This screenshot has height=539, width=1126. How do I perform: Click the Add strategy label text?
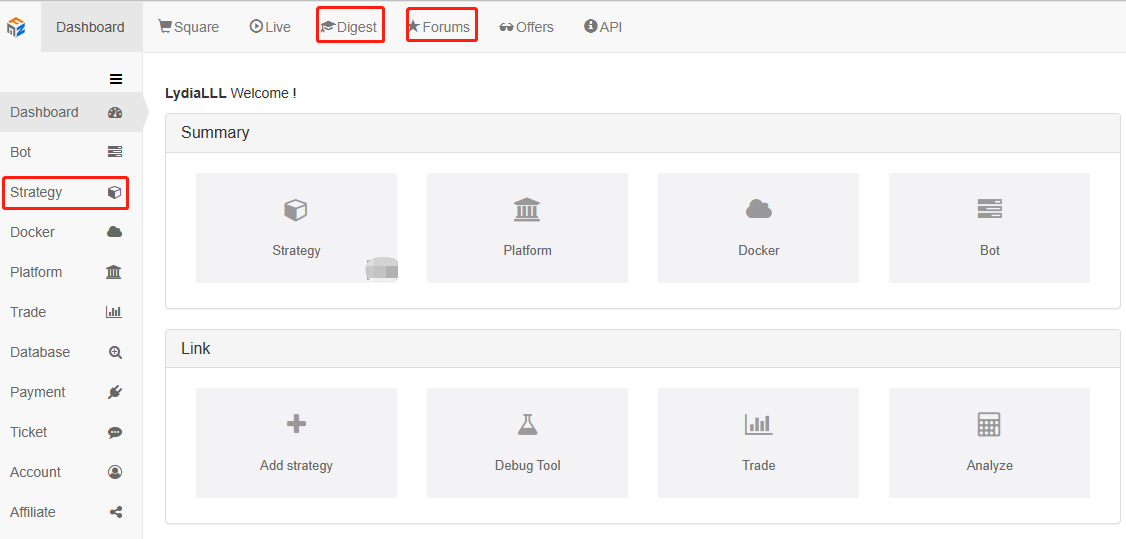[297, 466]
